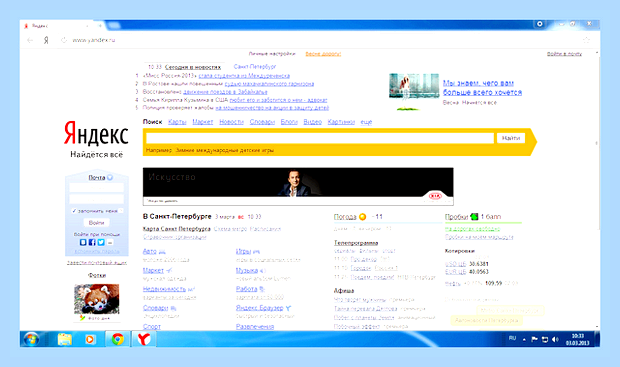Image resolution: width=620 pixels, height=367 pixels.
Task: Click the network tray icon
Action: pos(545,339)
